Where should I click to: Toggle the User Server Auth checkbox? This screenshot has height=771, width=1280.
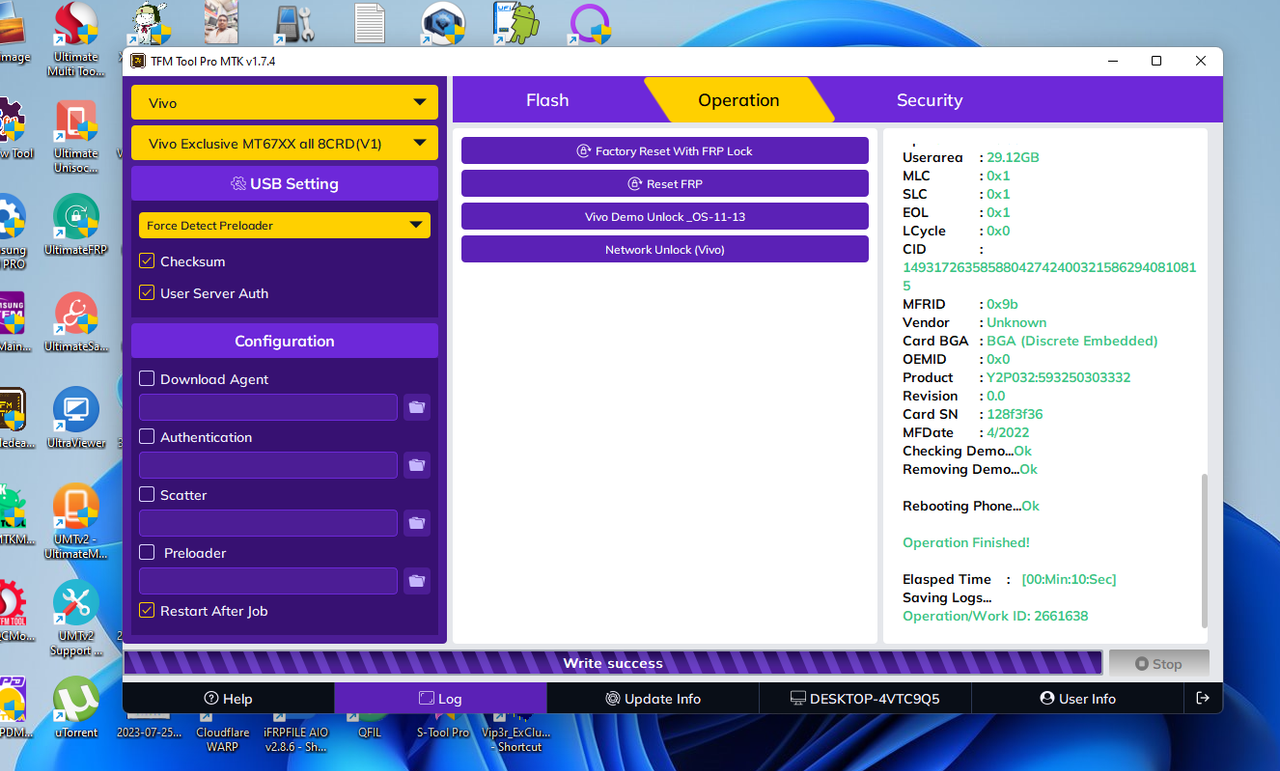(x=147, y=293)
